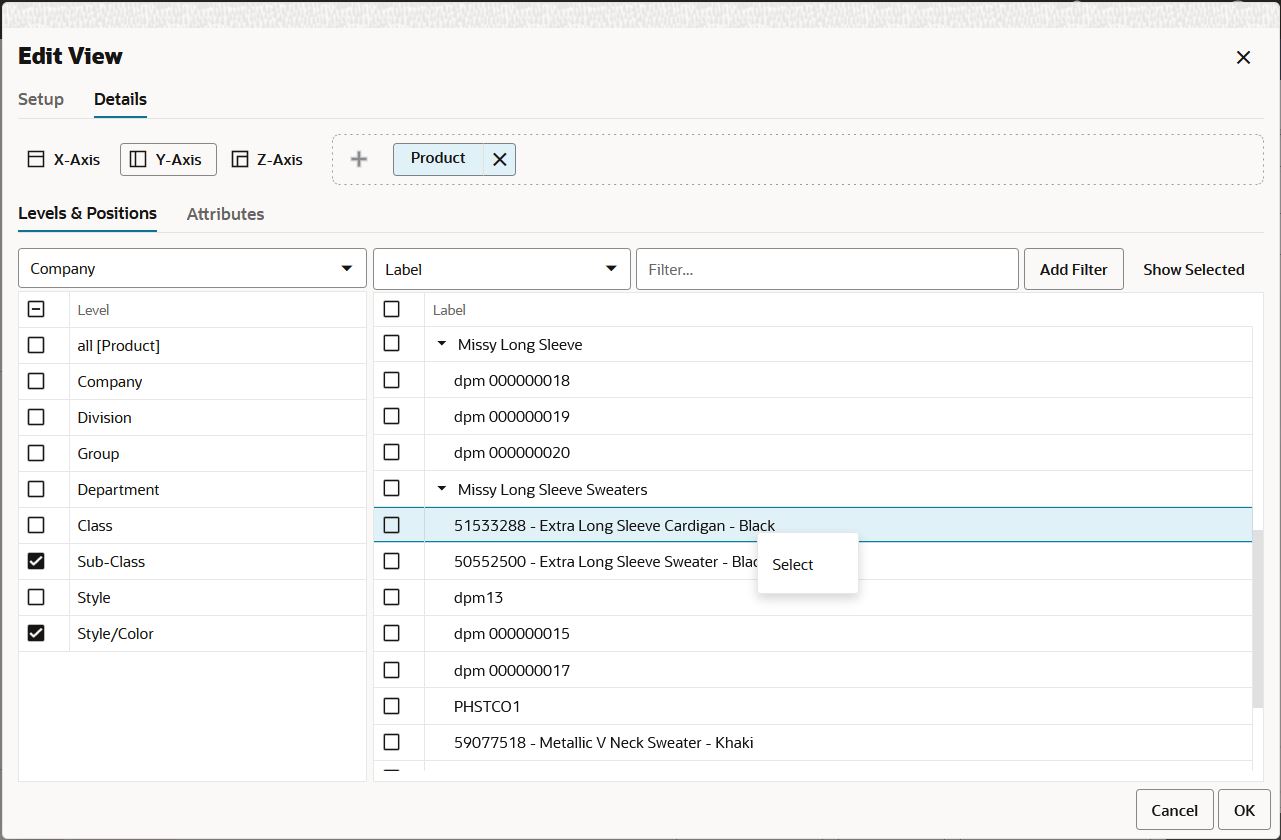This screenshot has width=1281, height=840.
Task: Click OK to save the view
Action: (1243, 809)
